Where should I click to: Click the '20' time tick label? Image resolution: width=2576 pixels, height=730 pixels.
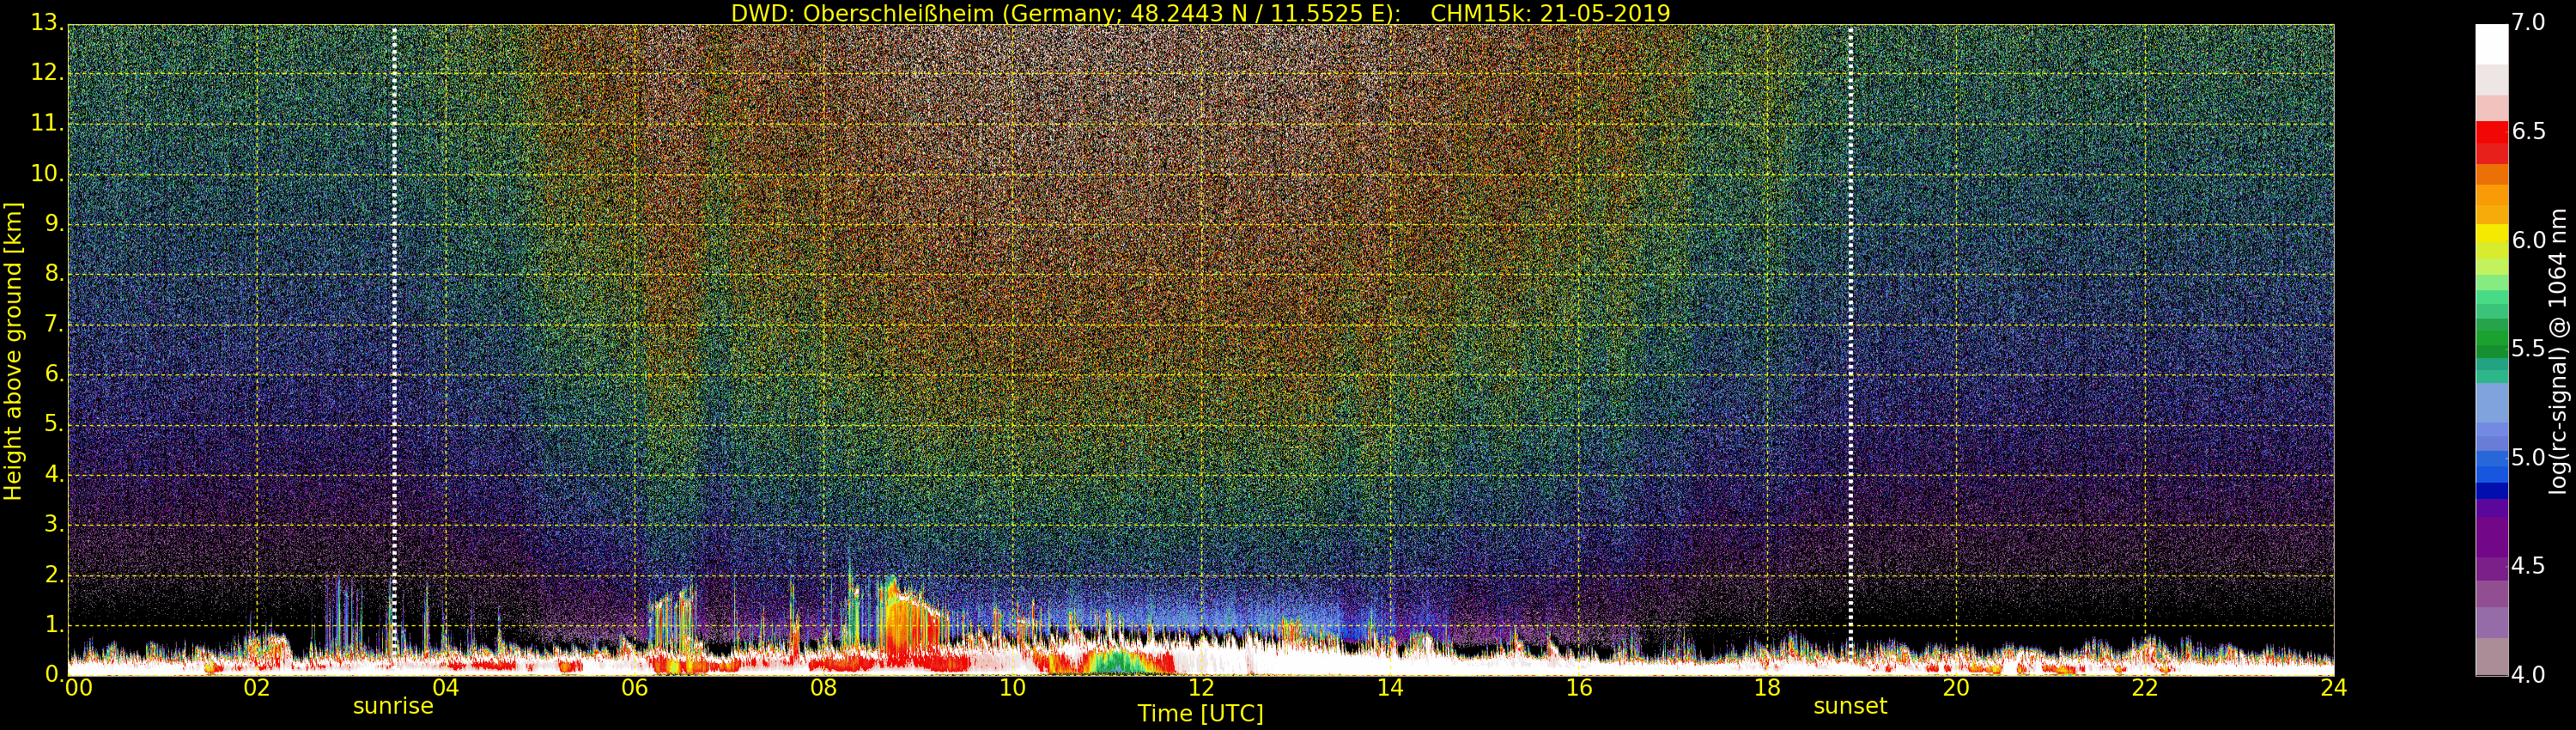click(1956, 688)
